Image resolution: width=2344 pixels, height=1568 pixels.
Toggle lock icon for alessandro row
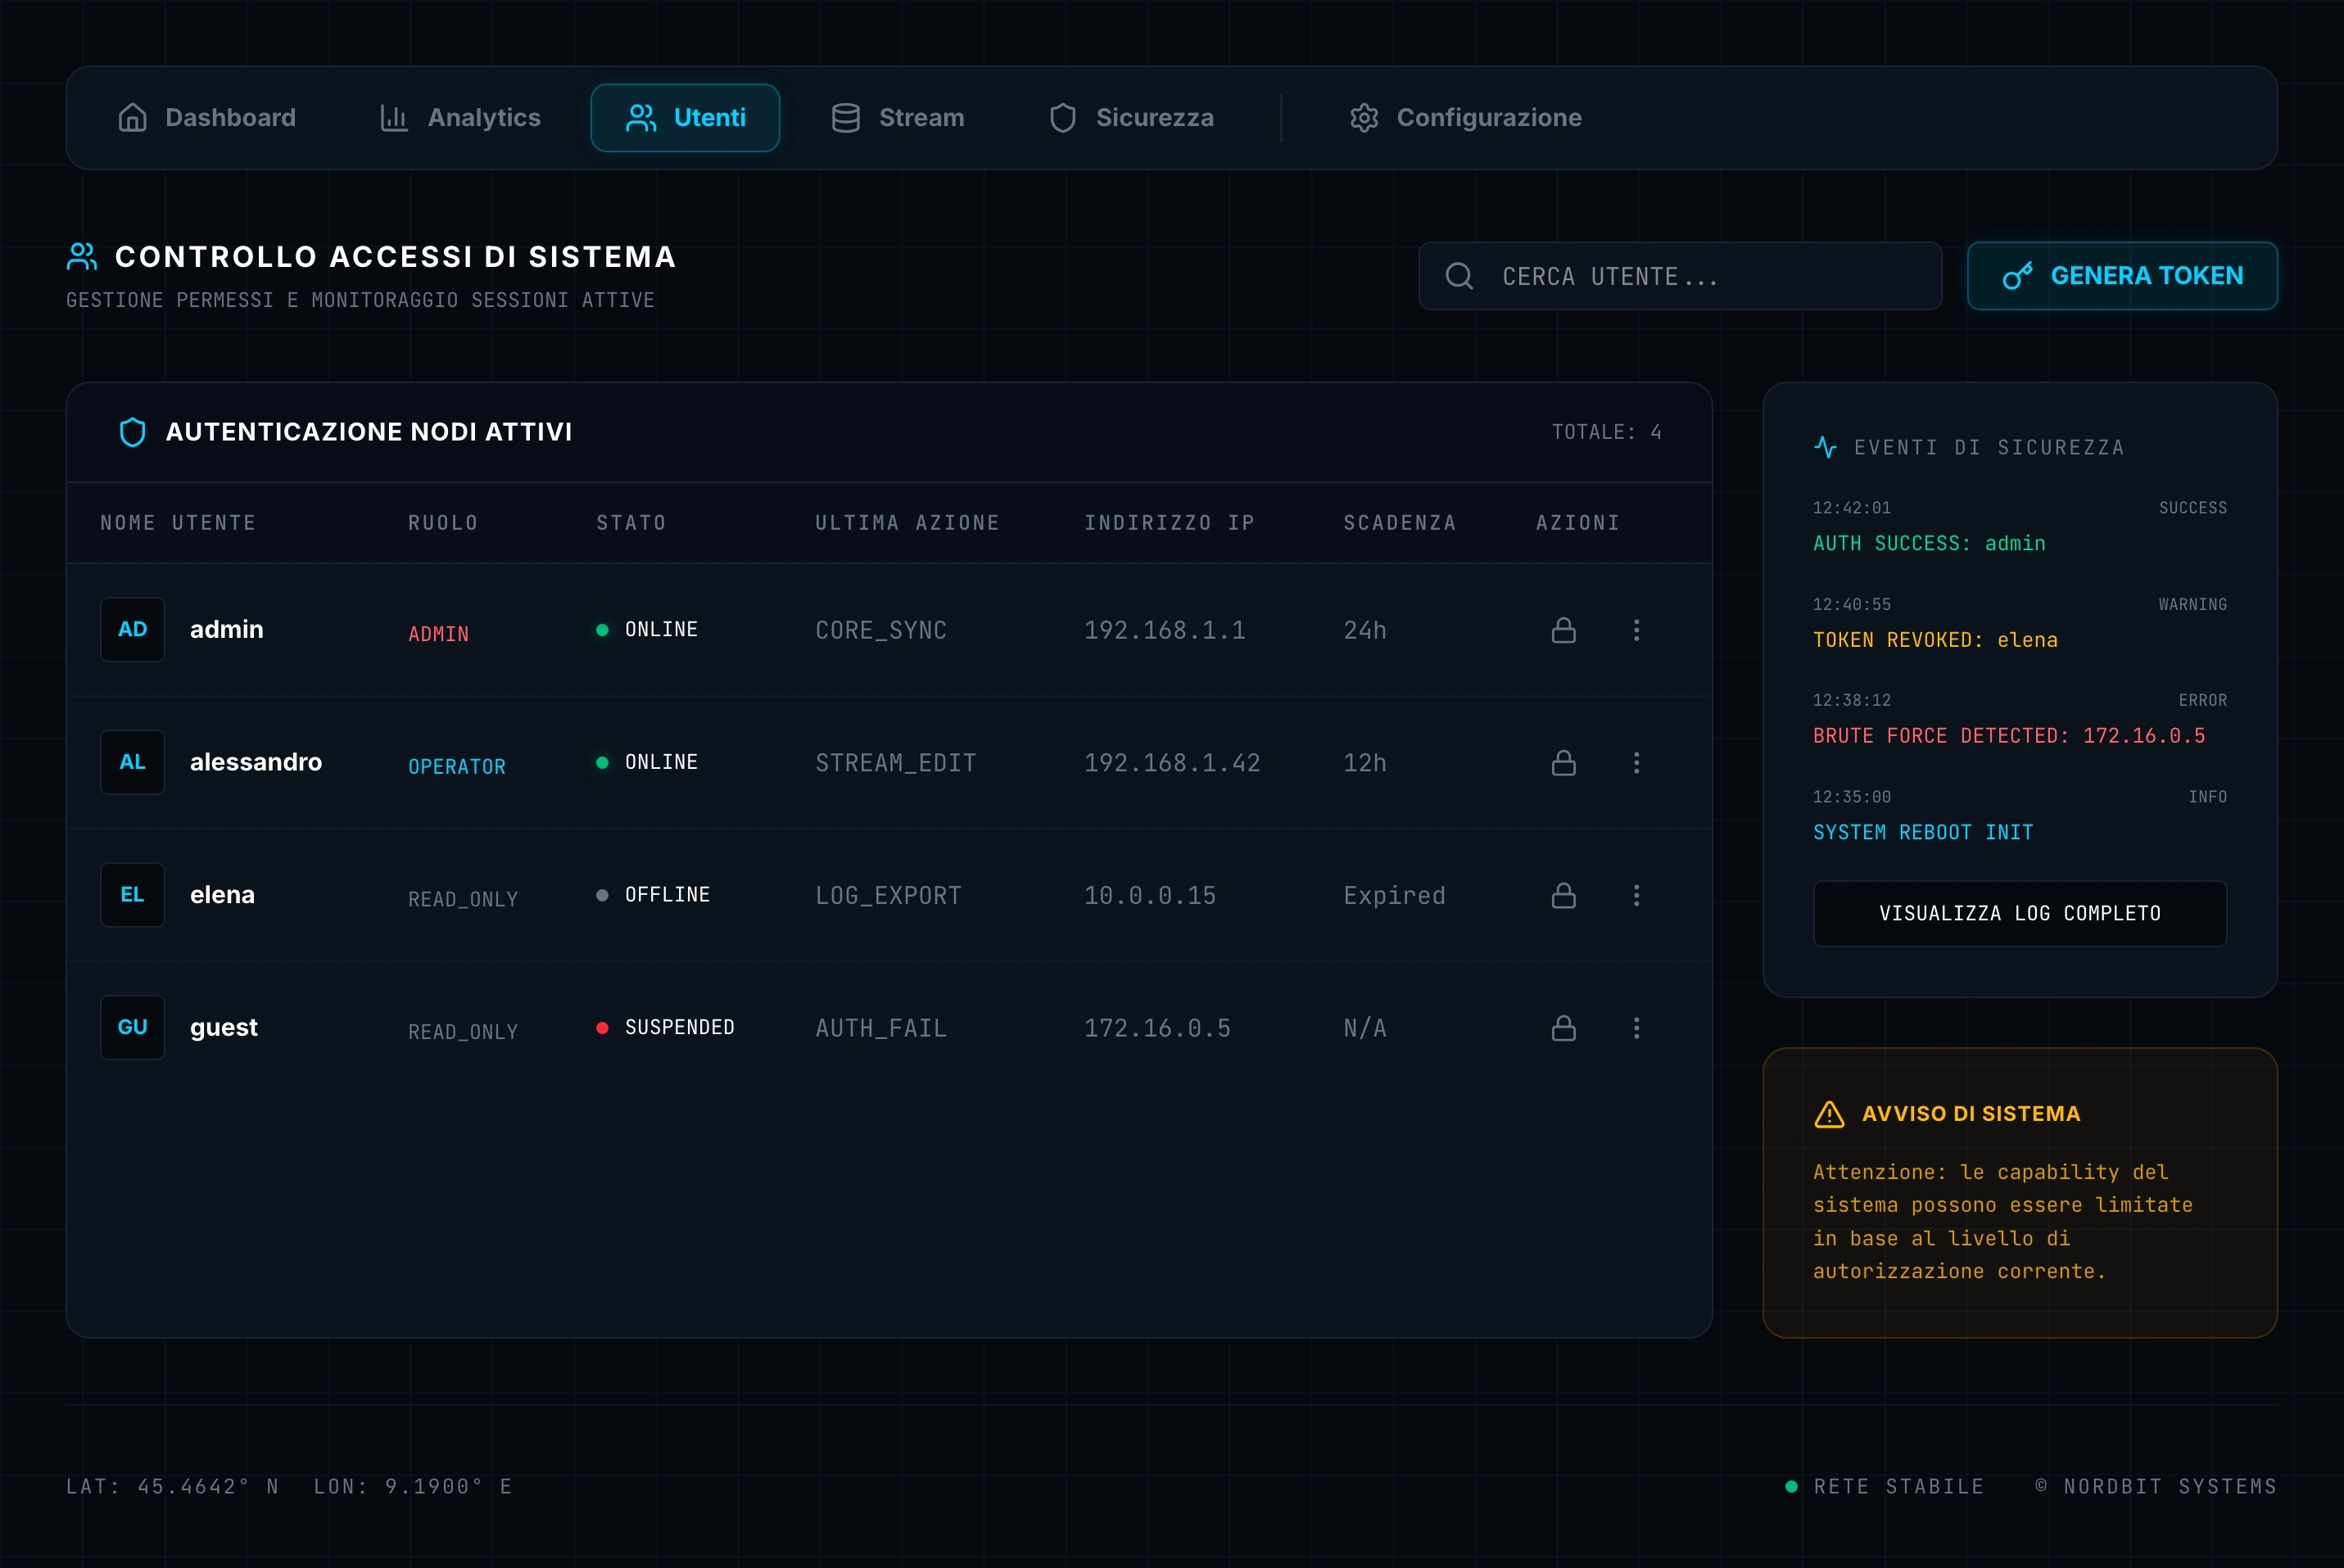1563,763
